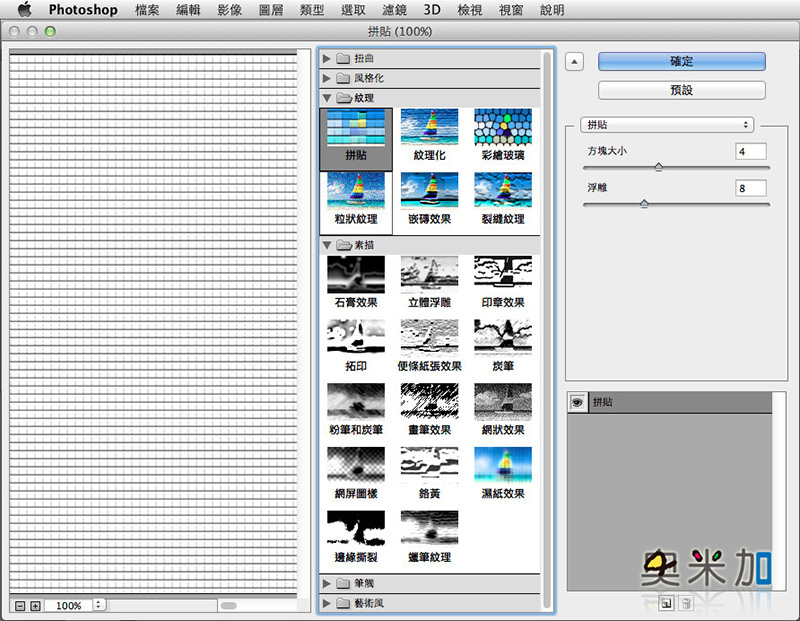This screenshot has height=621, width=800.
Task: Collapse the 素描 filter folder
Action: (x=327, y=245)
